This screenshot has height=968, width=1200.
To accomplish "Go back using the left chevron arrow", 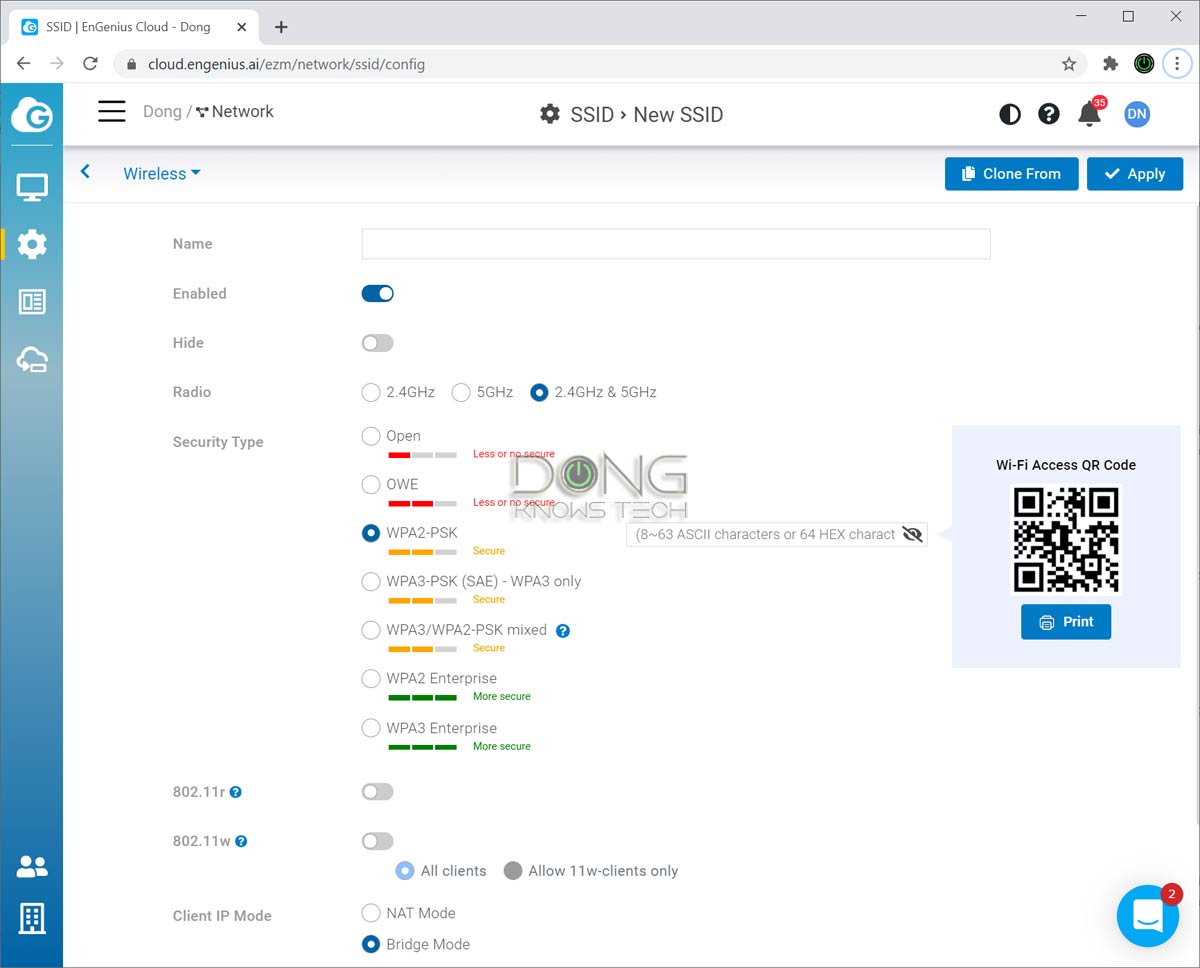I will coord(86,172).
